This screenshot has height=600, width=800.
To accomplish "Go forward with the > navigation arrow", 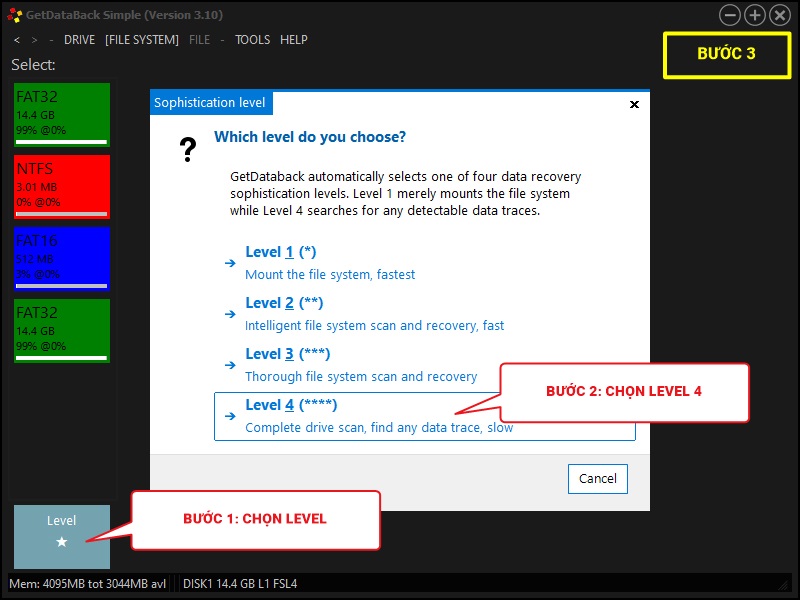I will [x=34, y=40].
